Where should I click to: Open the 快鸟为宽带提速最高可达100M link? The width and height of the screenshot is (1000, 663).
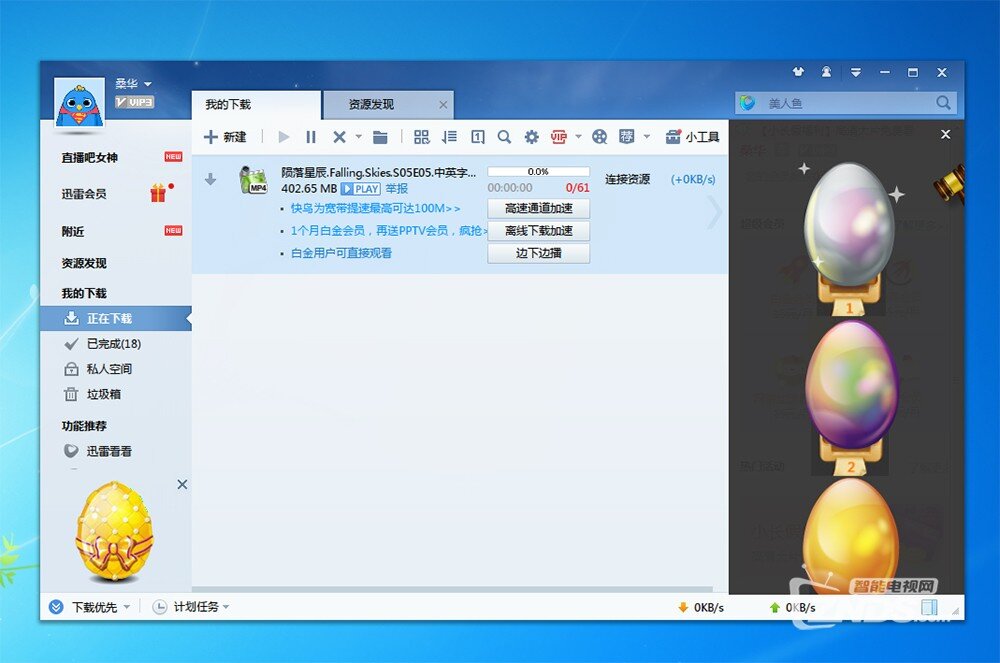point(376,208)
